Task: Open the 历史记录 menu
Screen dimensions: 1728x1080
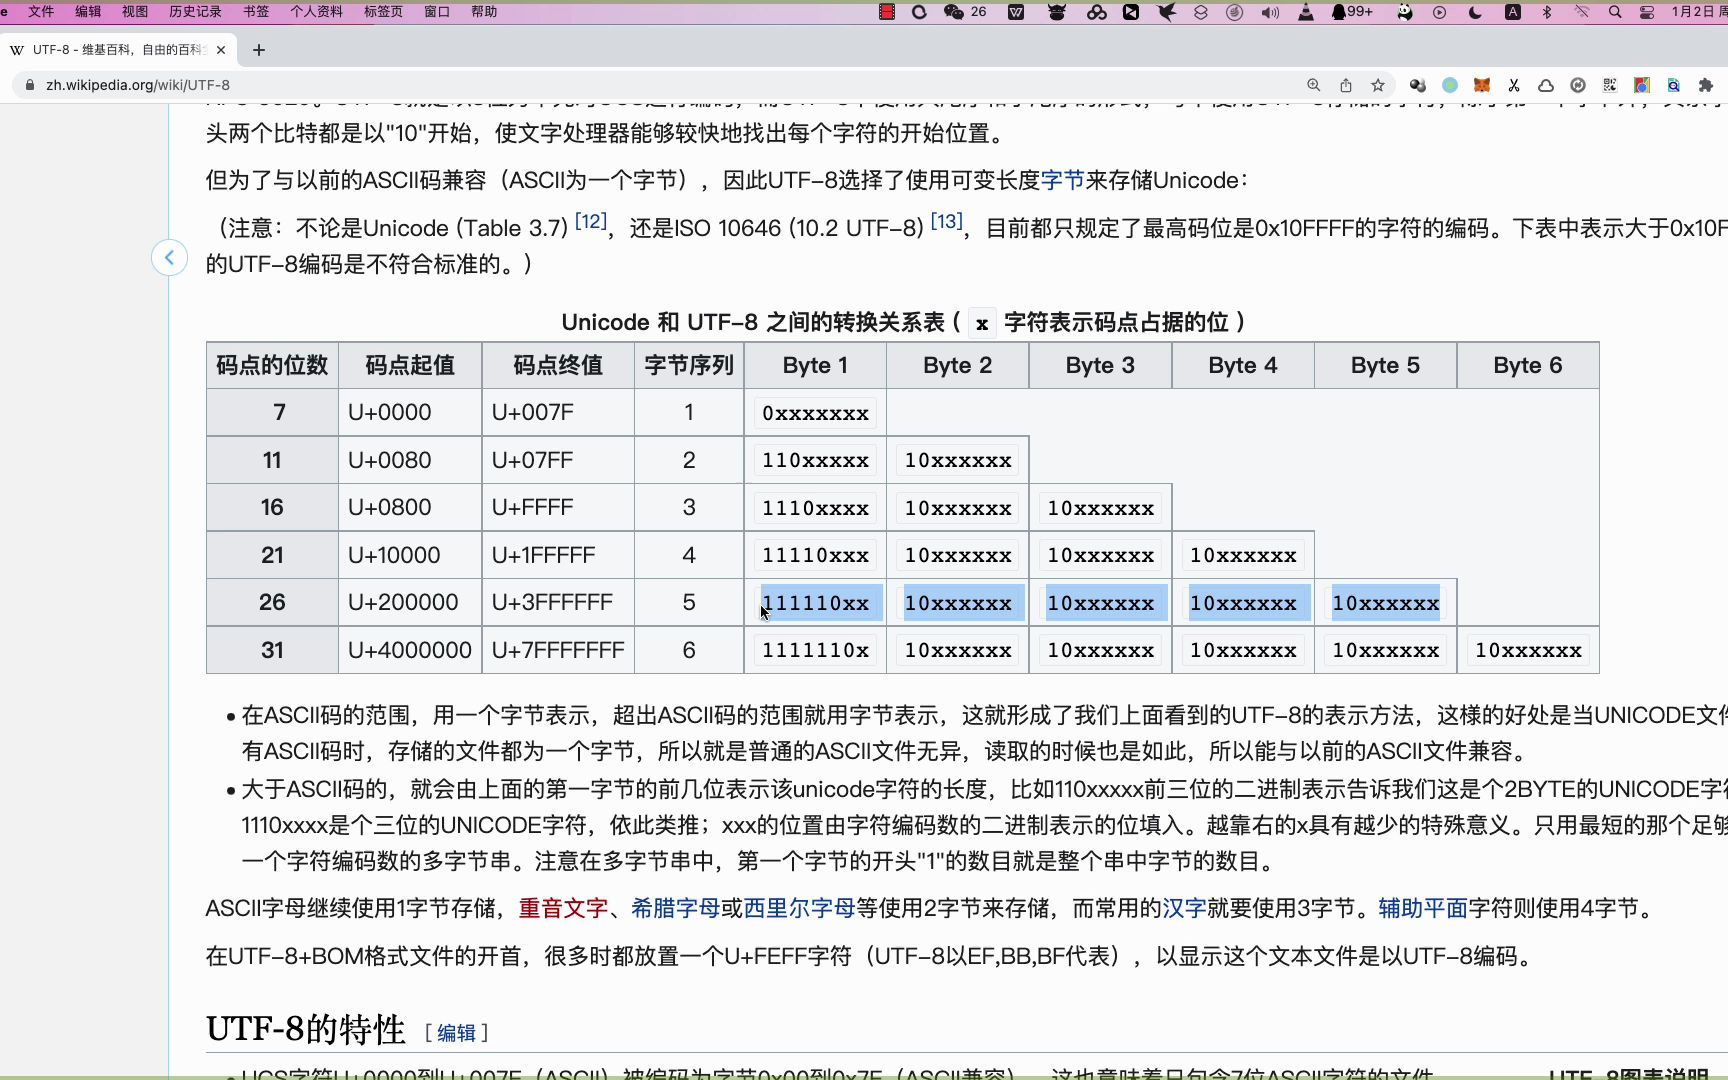Action: (x=195, y=12)
